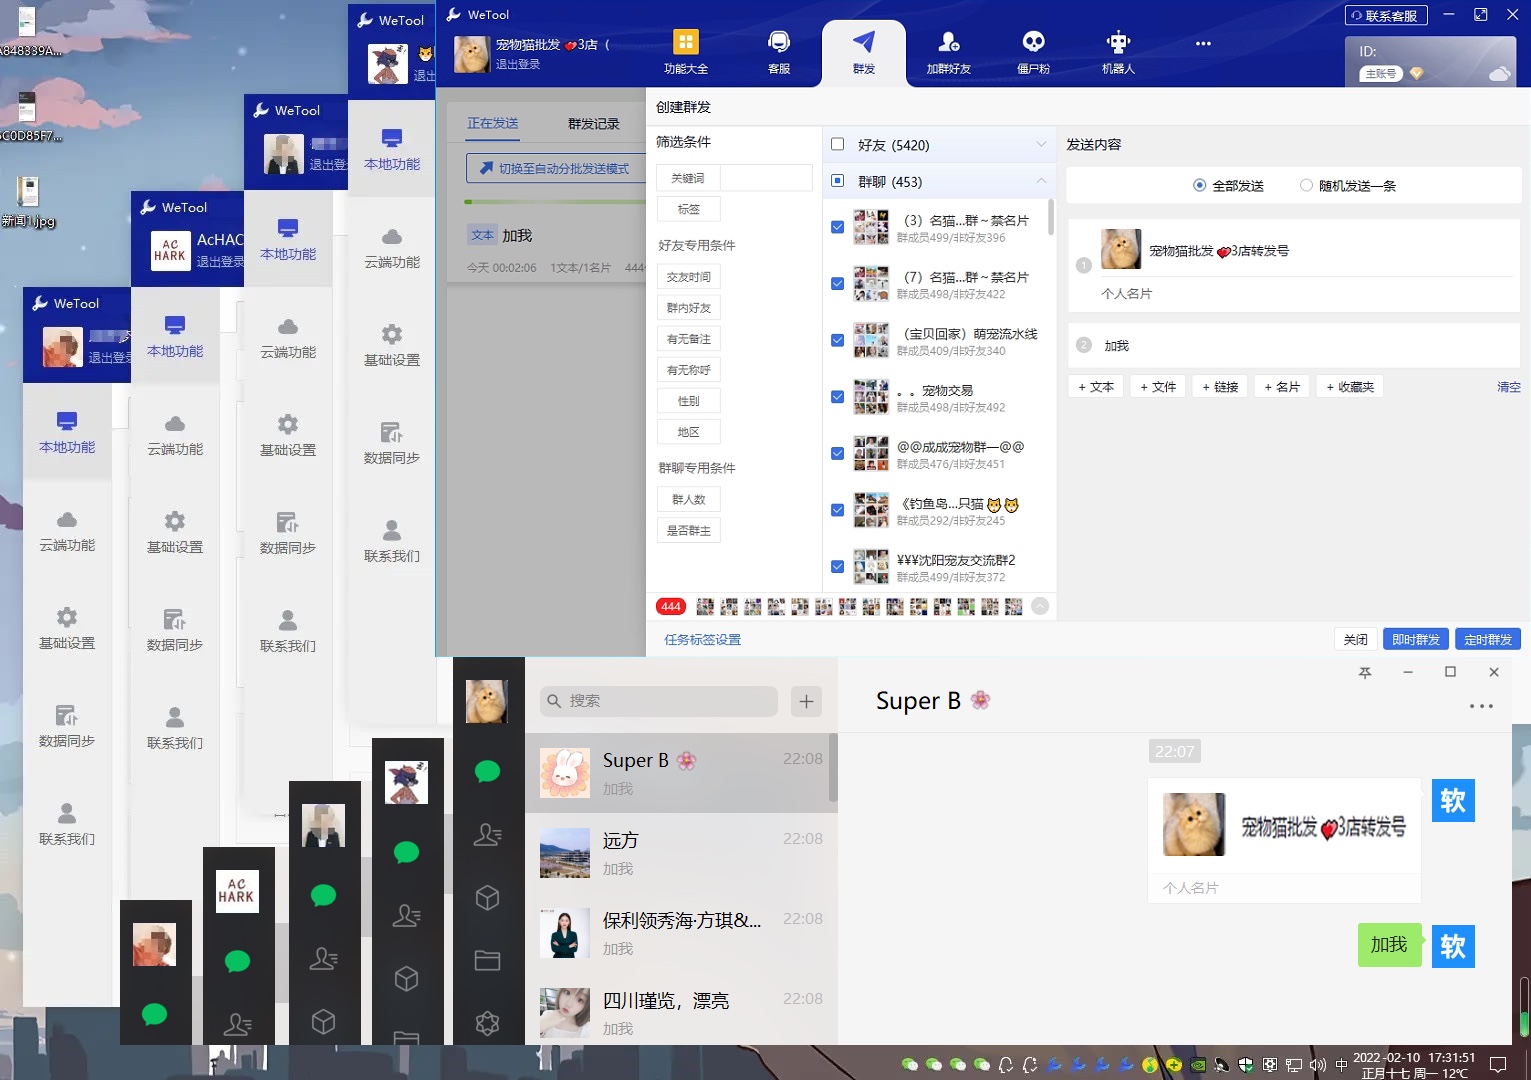The width and height of the screenshot is (1531, 1080).
Task: Open 加群好友 add-friend icon
Action: (949, 42)
